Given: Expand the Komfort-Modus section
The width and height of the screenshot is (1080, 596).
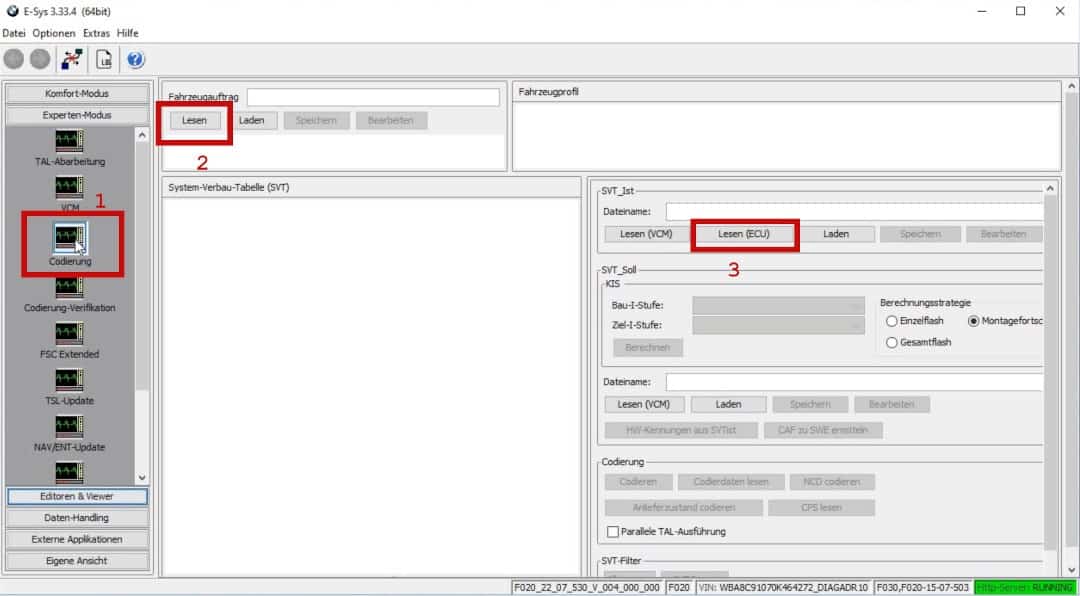Looking at the screenshot, I should point(77,94).
